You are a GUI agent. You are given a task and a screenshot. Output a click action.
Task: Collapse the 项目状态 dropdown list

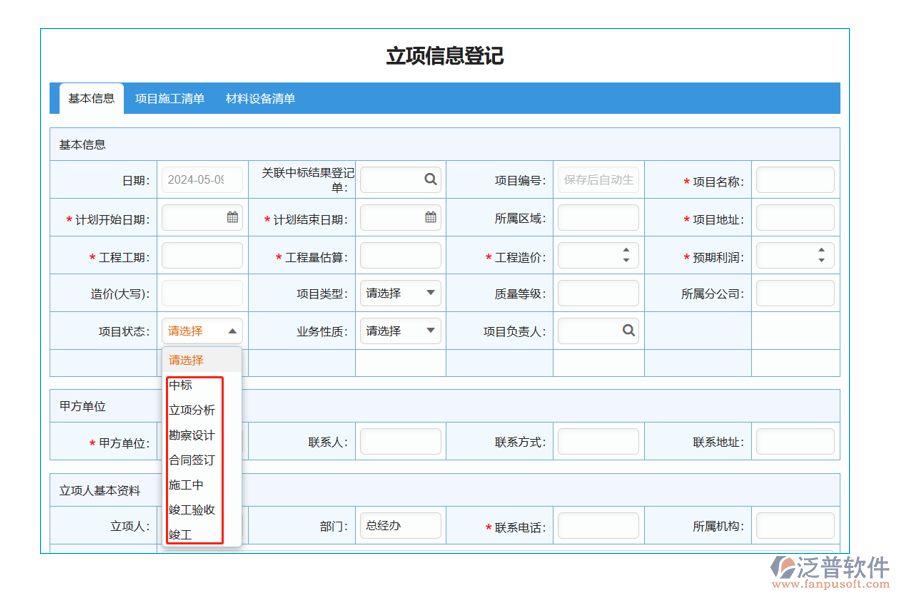pyautogui.click(x=232, y=330)
